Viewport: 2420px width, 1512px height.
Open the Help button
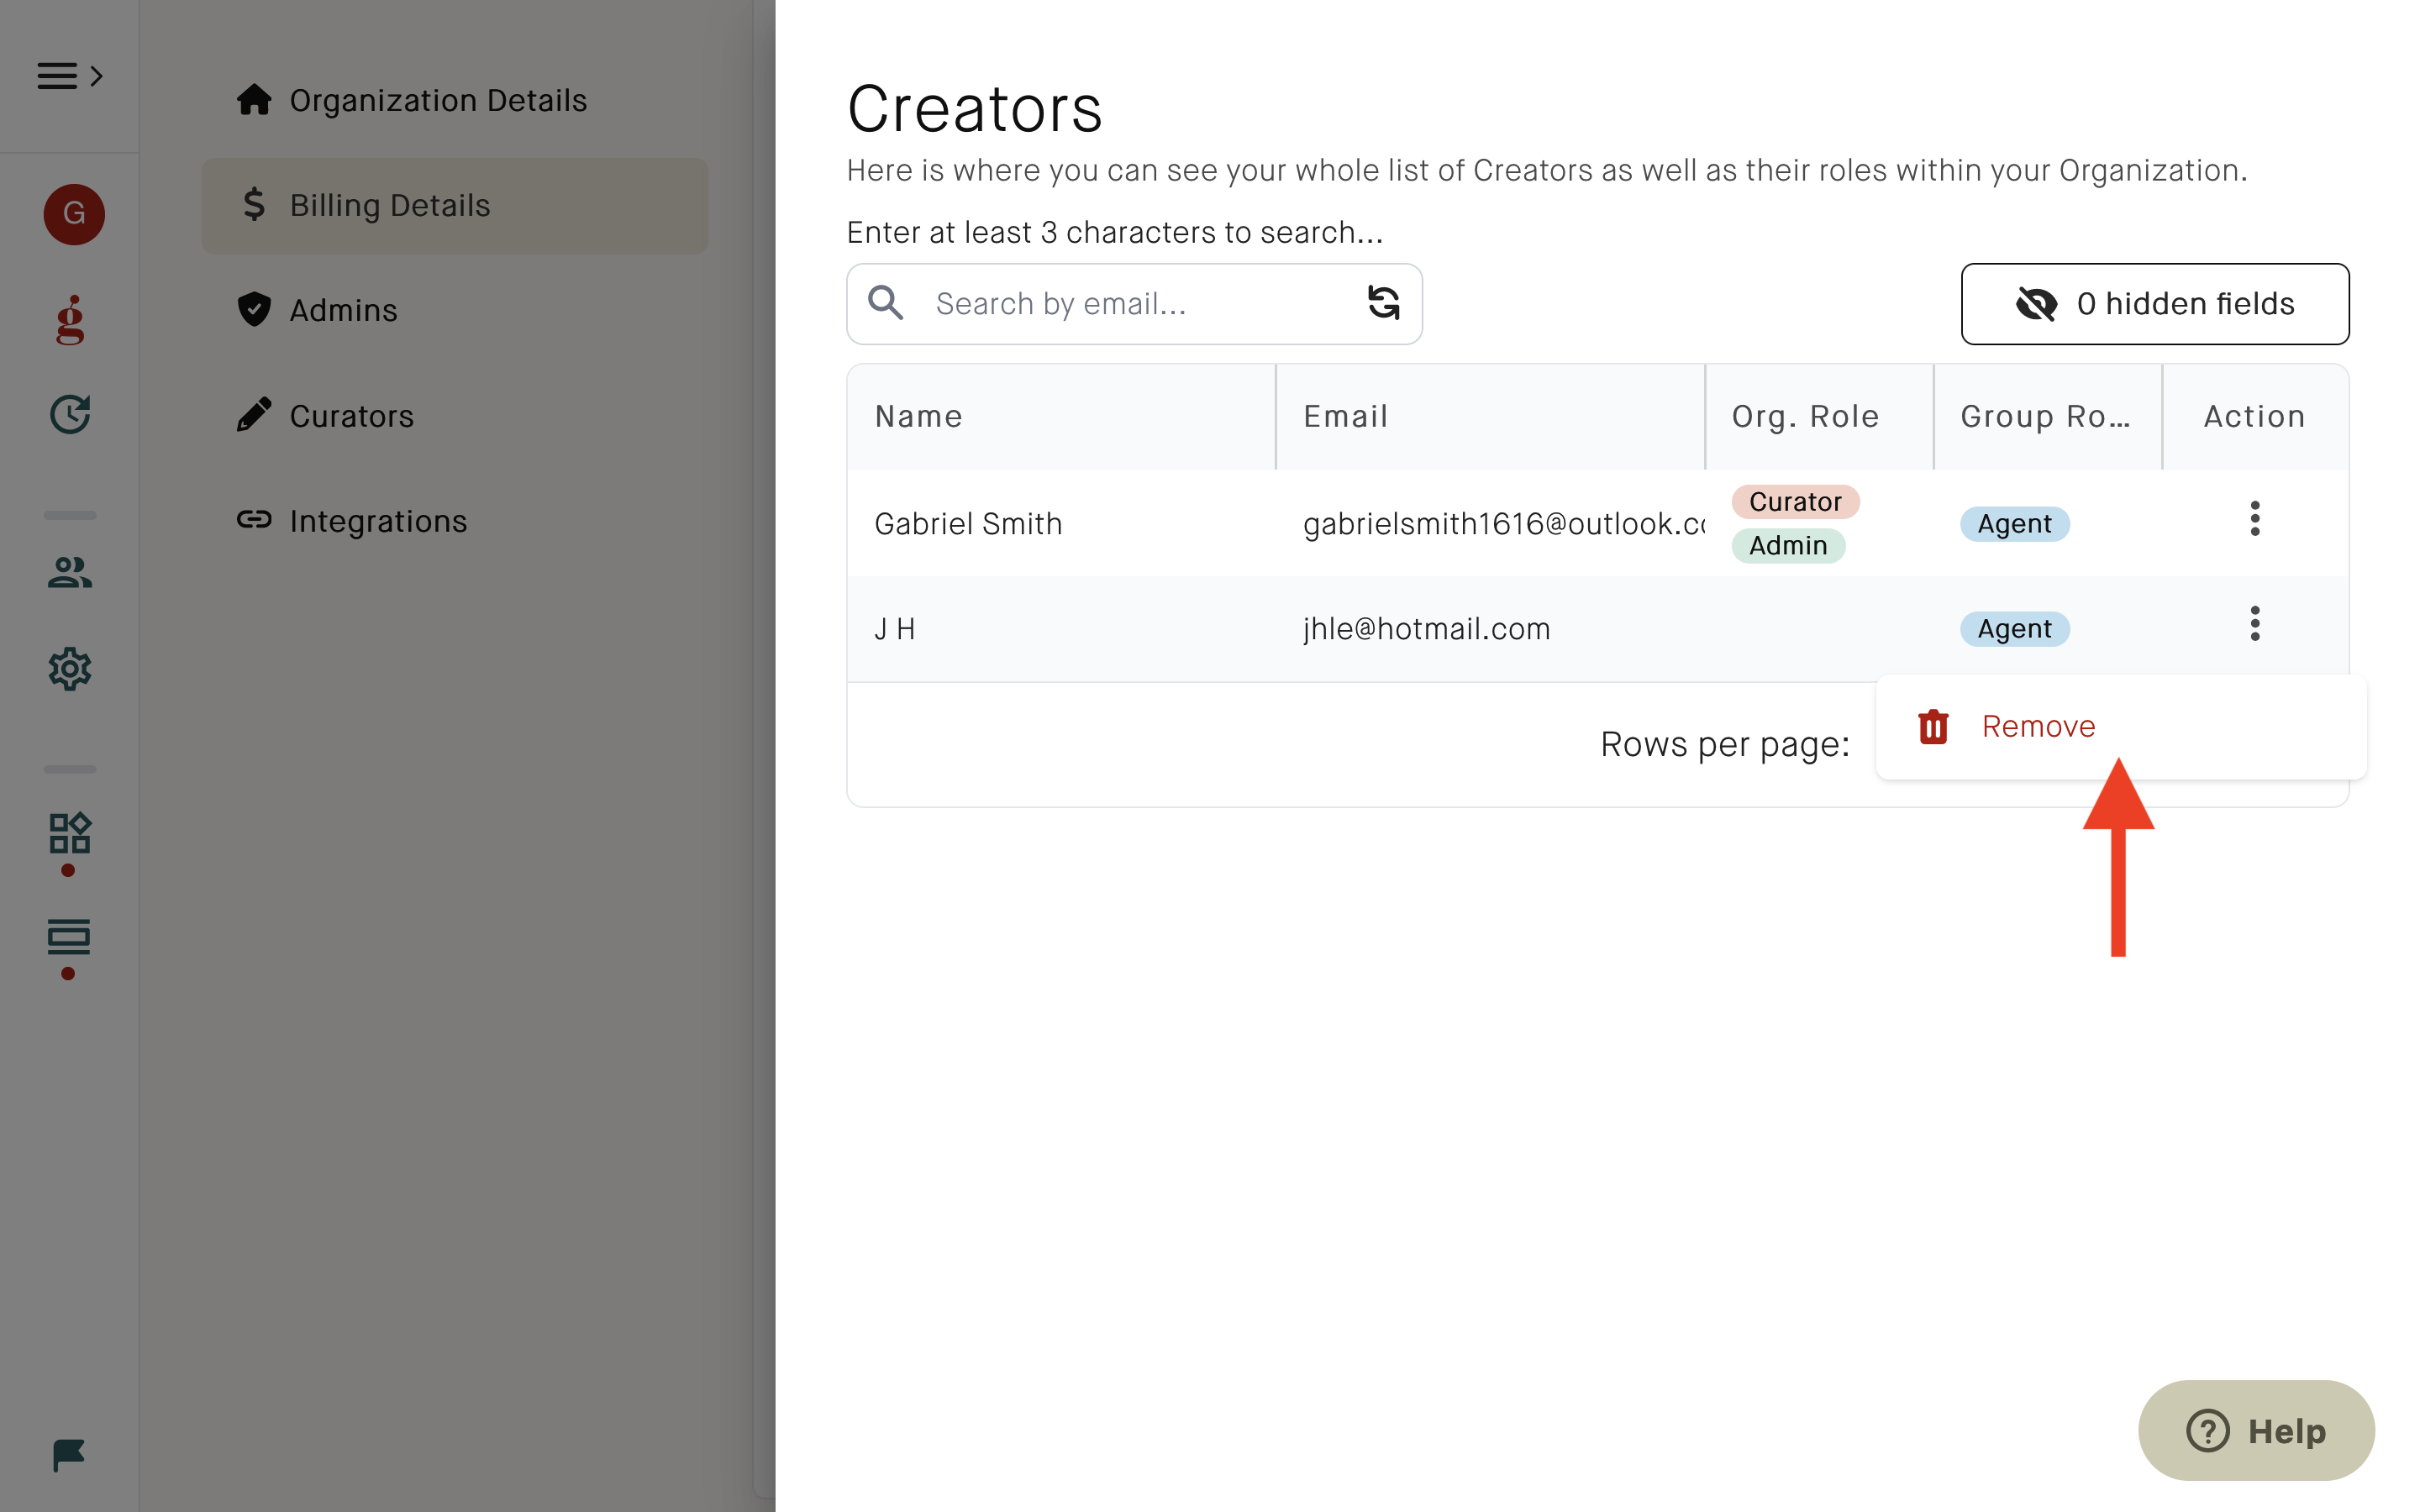(2255, 1430)
